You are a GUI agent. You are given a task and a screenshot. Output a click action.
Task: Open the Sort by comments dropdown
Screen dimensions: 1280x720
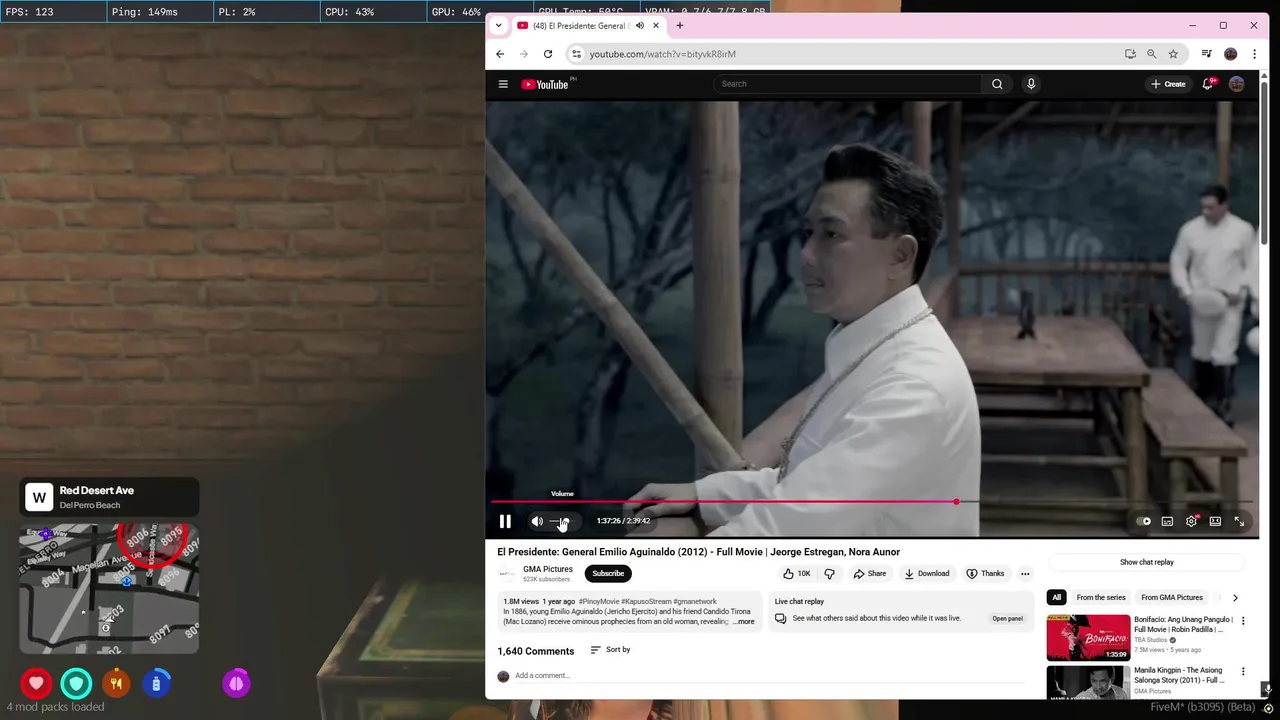pos(610,650)
